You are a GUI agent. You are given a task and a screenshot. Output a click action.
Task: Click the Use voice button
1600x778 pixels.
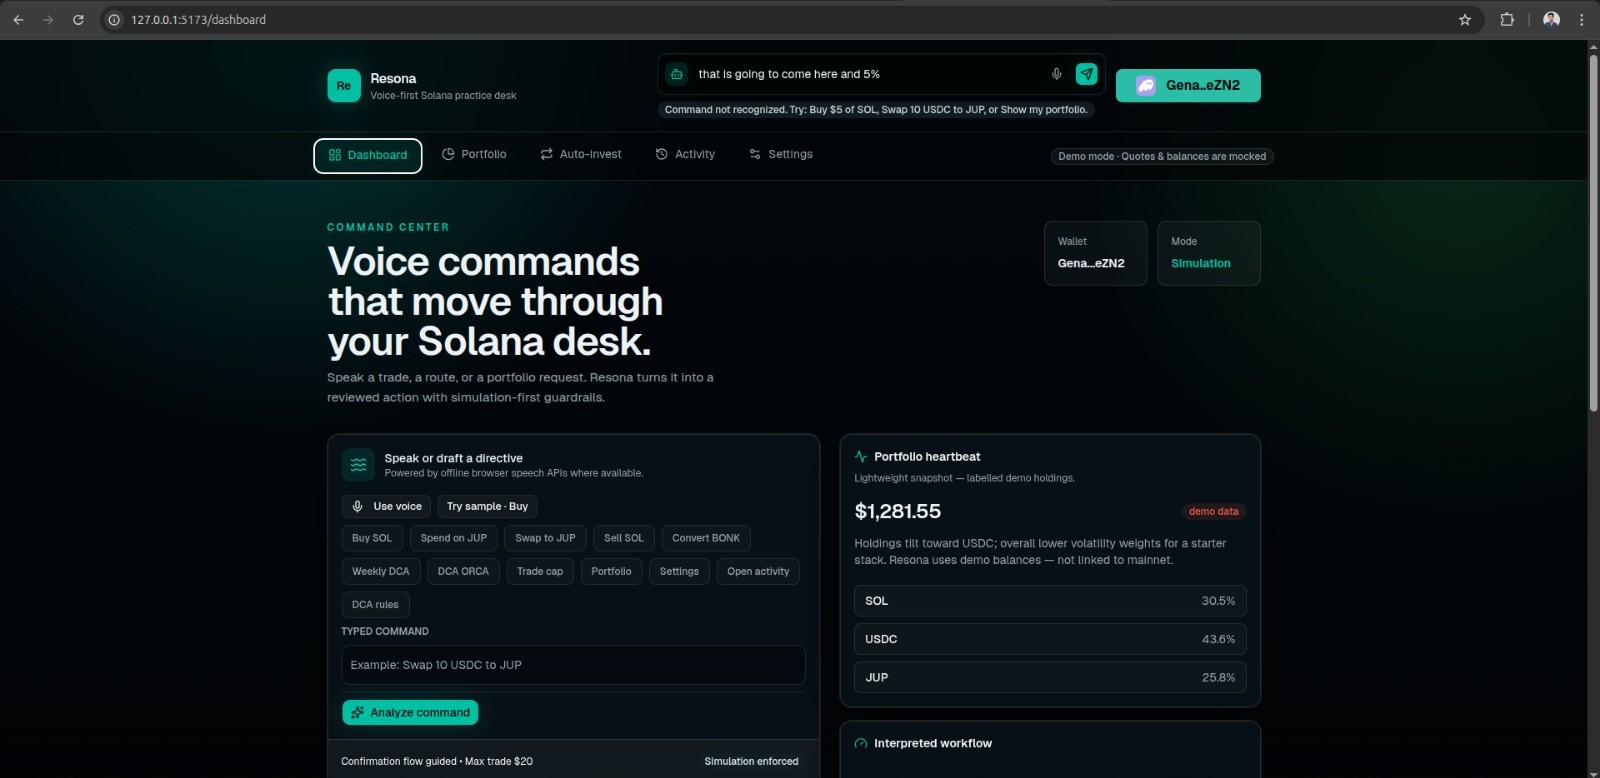tap(386, 507)
